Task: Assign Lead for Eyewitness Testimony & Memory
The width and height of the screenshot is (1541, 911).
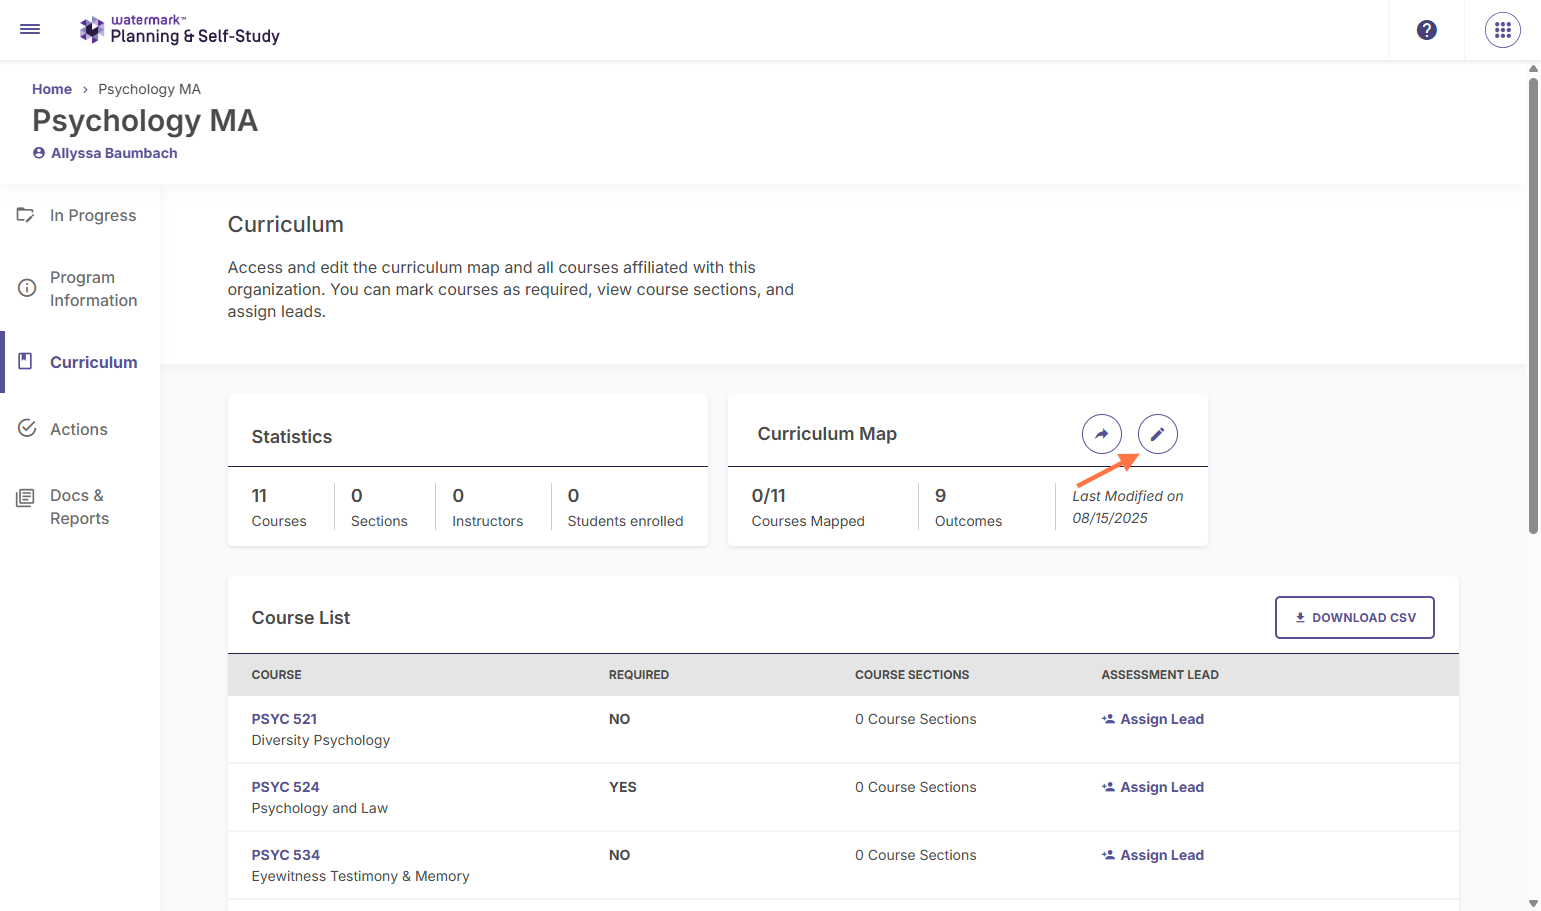Action: click(x=1162, y=855)
